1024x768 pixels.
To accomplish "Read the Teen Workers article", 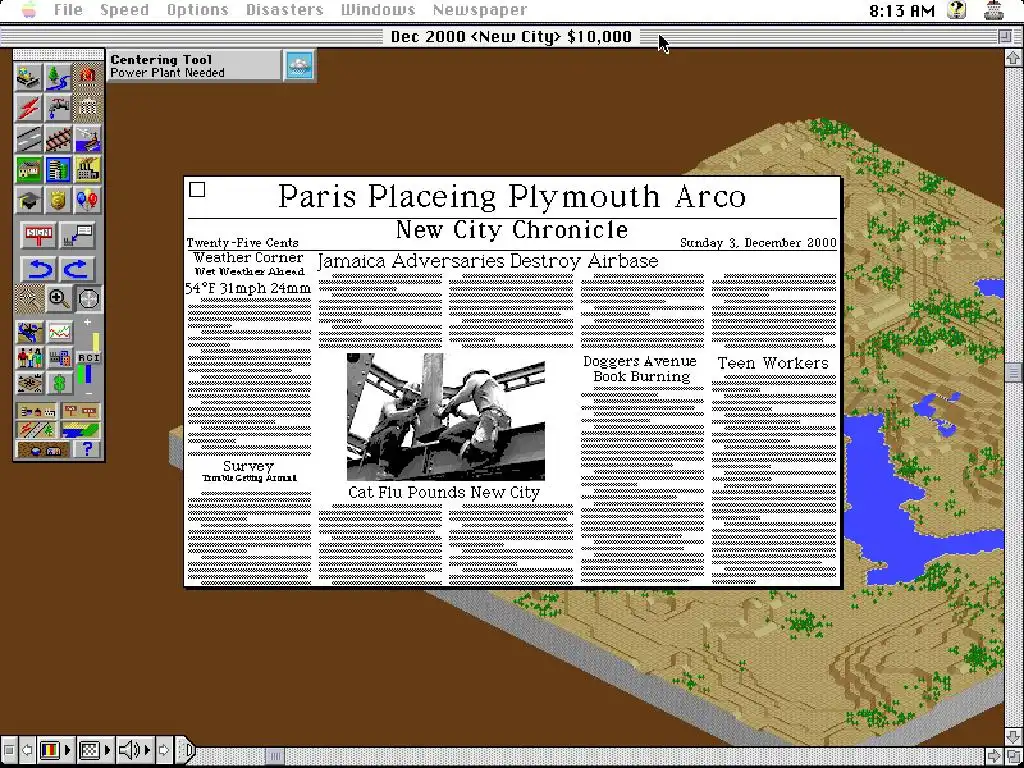I will [773, 363].
